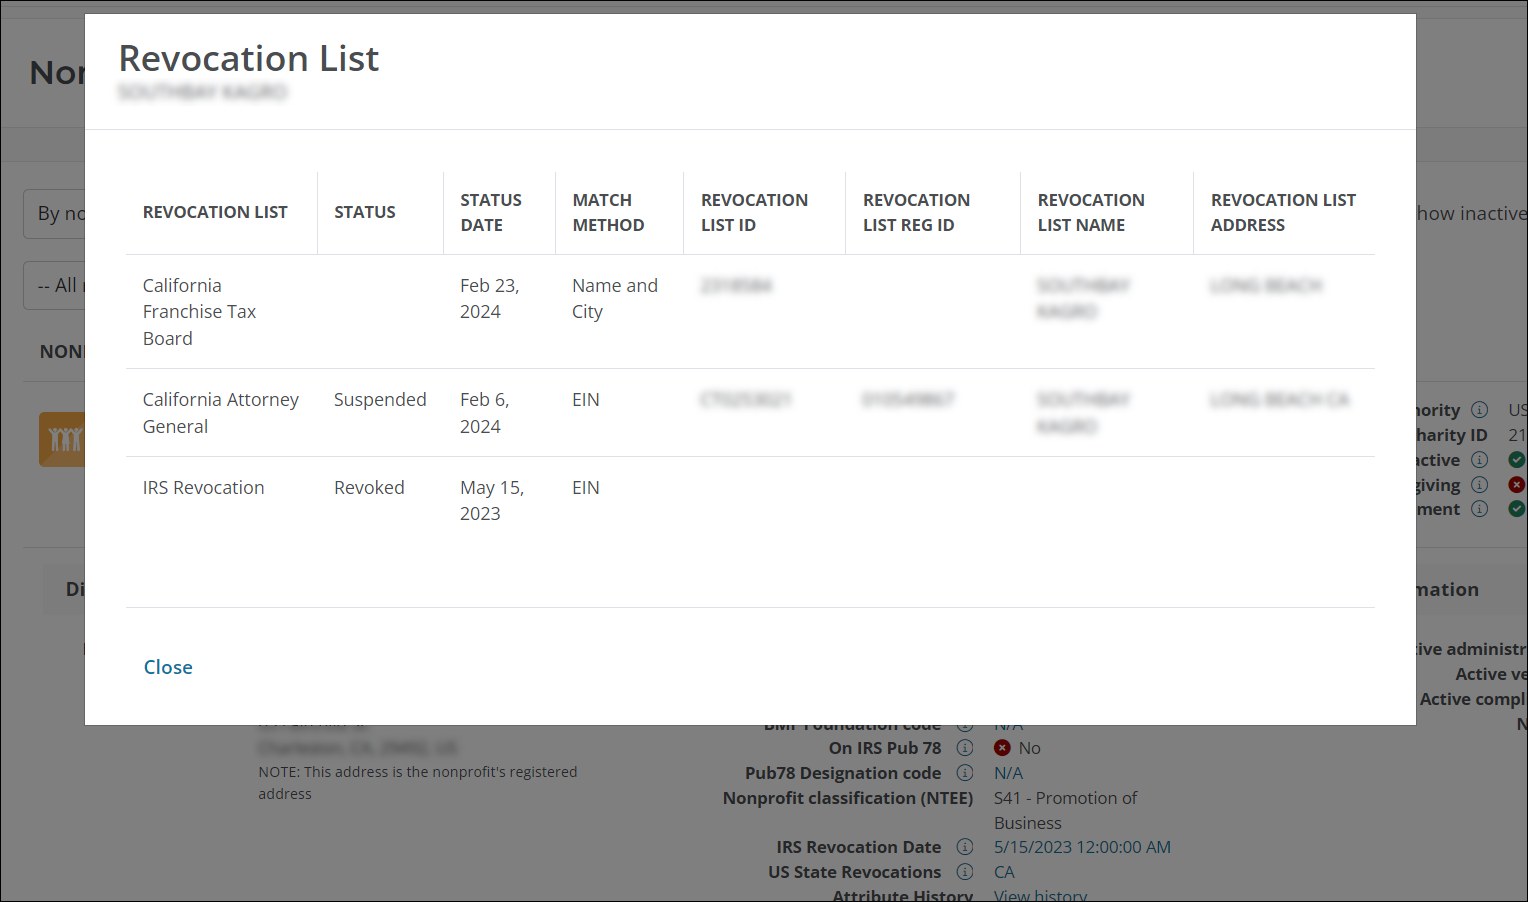Click the CA state revocations link
Image resolution: width=1528 pixels, height=902 pixels.
[1004, 872]
